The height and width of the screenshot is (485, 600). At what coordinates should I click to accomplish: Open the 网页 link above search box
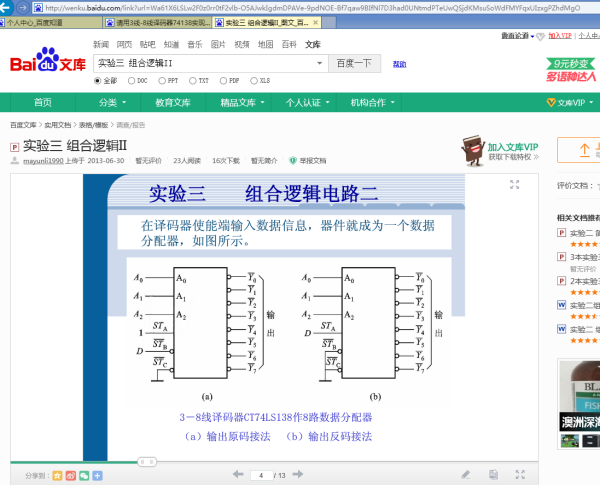124,44
